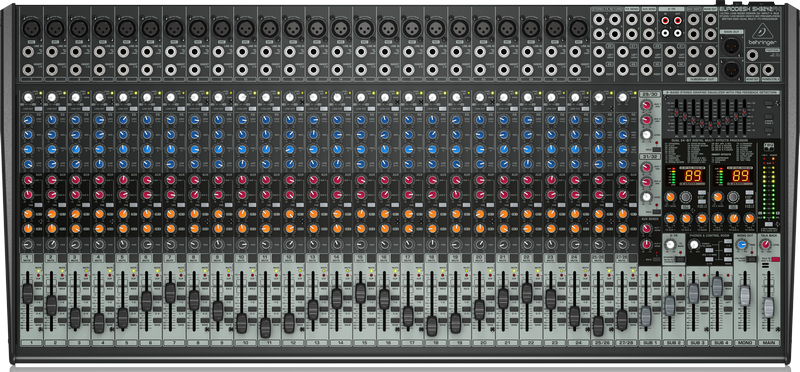Adjust the channel 15 fader
This screenshot has height=372, width=800.
(x=361, y=293)
